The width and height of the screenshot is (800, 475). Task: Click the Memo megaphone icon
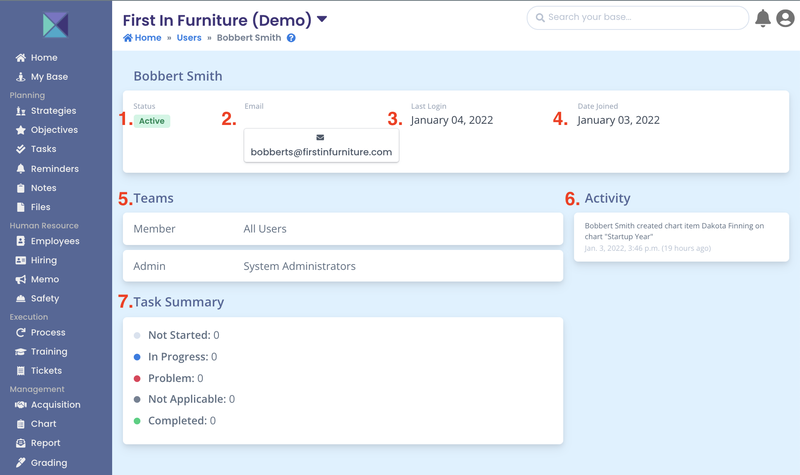point(20,280)
